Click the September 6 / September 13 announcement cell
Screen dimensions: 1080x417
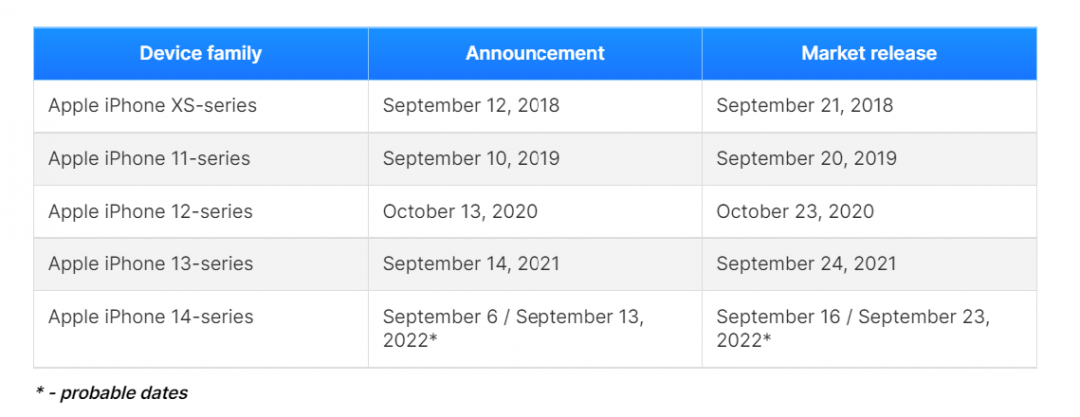pyautogui.click(x=514, y=328)
